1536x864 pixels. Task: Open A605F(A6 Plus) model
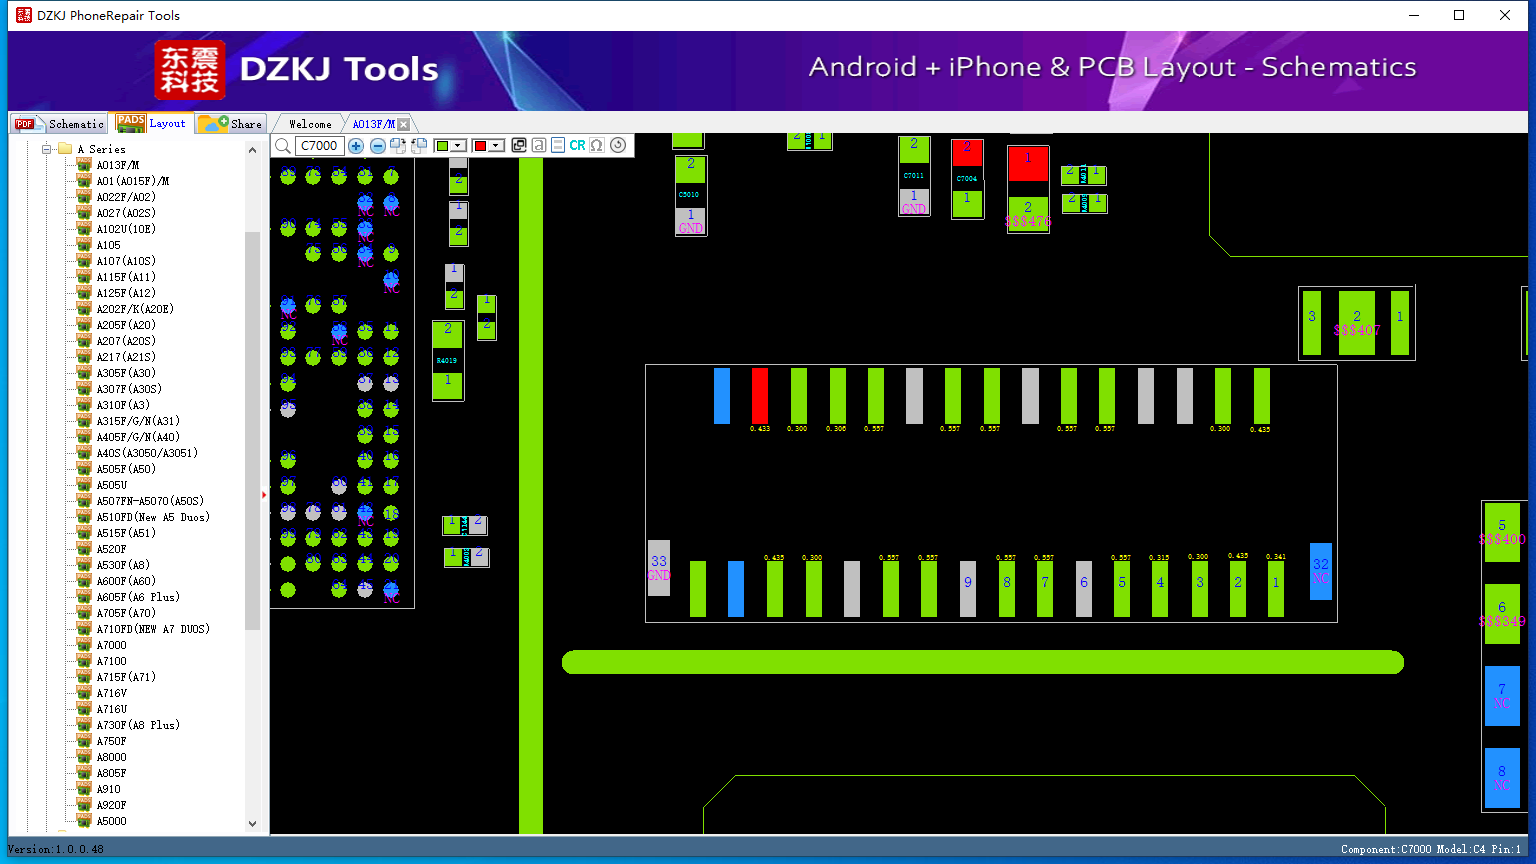(x=138, y=597)
